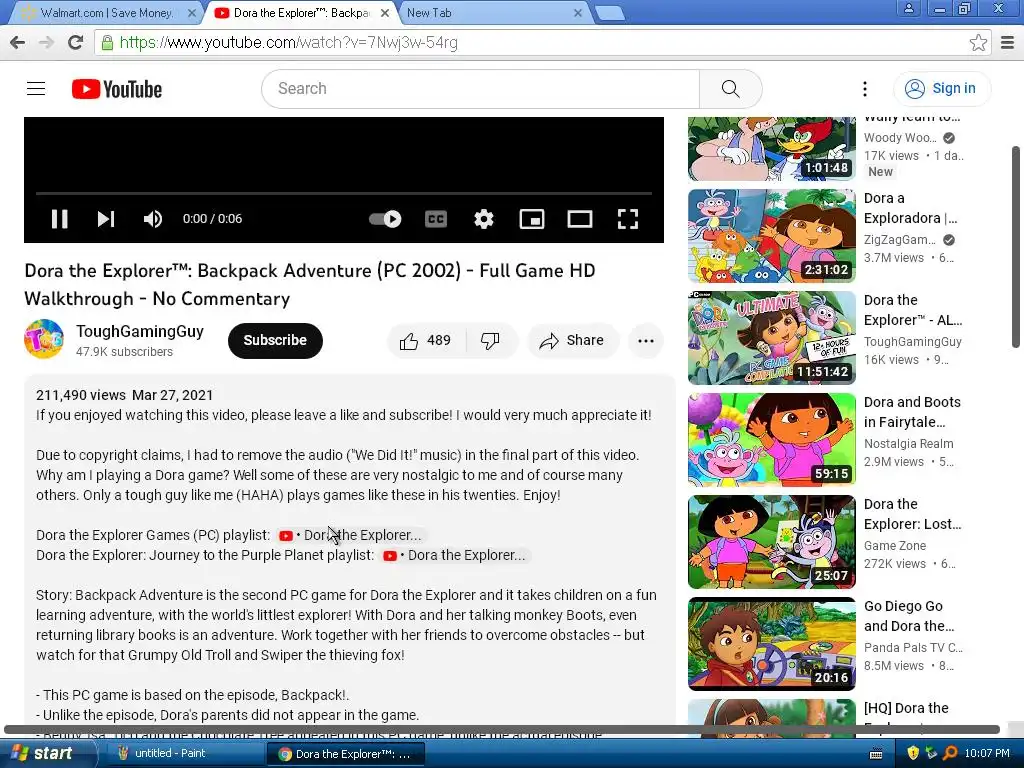Go to YouTube home logo
Image resolution: width=1024 pixels, height=768 pixels.
(x=117, y=89)
